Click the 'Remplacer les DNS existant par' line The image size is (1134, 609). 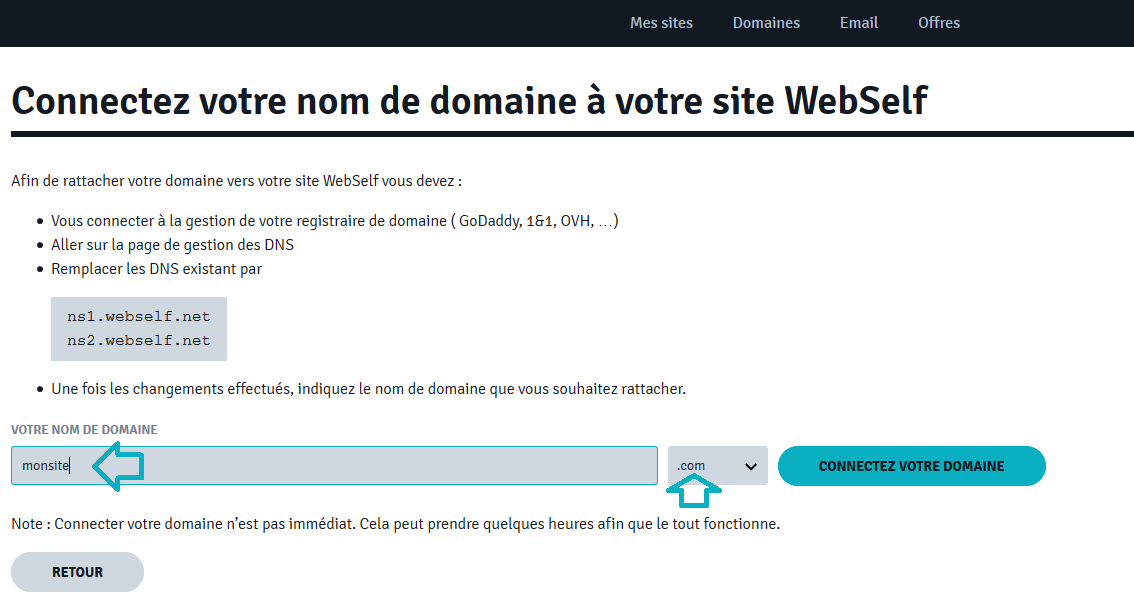pos(156,269)
